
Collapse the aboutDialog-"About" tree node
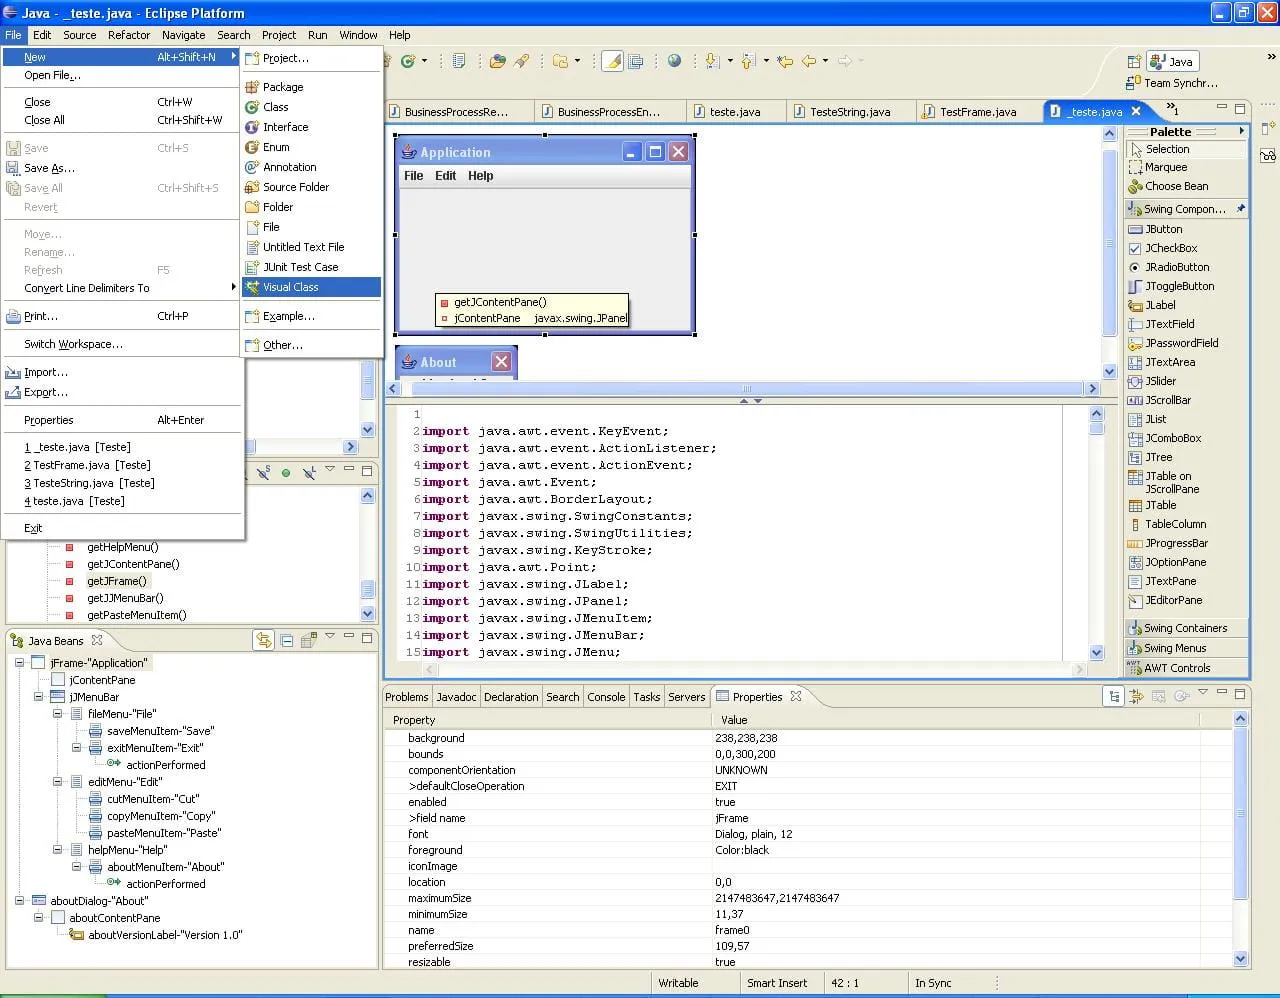click(x=20, y=901)
